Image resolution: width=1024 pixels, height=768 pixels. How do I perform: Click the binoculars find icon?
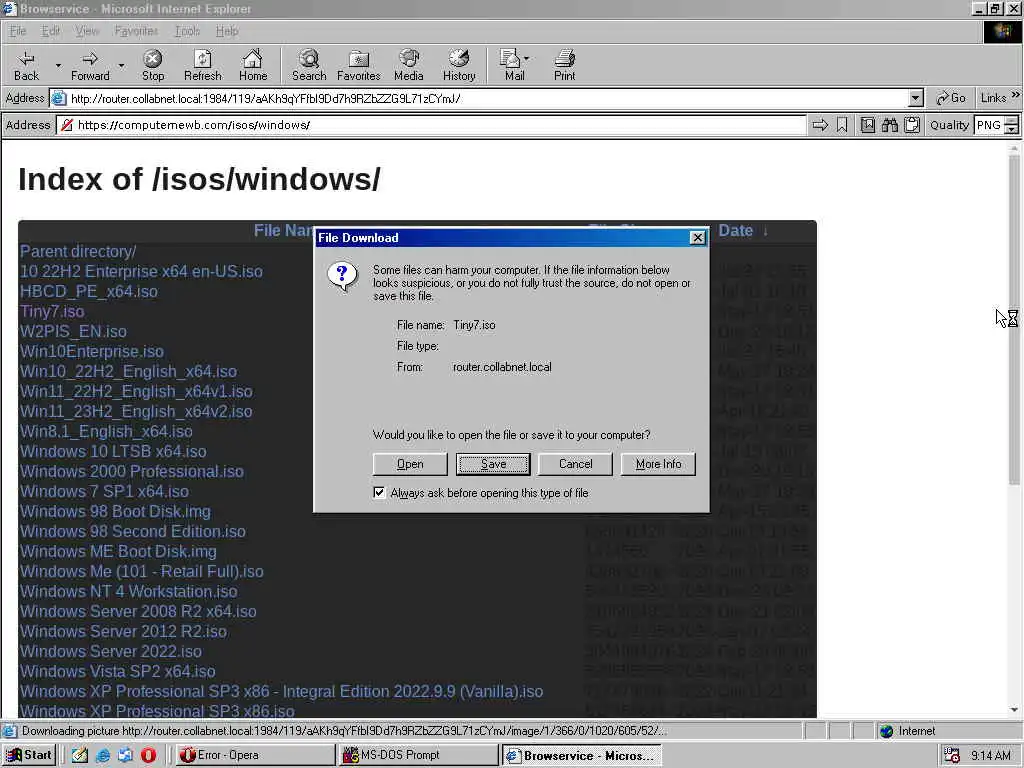pyautogui.click(x=889, y=125)
